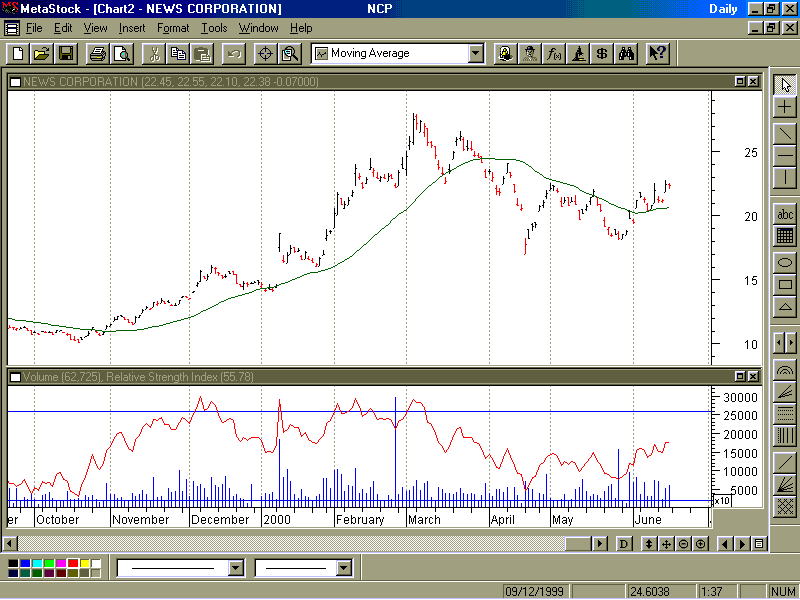Select the abc text tool
The width and height of the screenshot is (800, 600).
785,214
